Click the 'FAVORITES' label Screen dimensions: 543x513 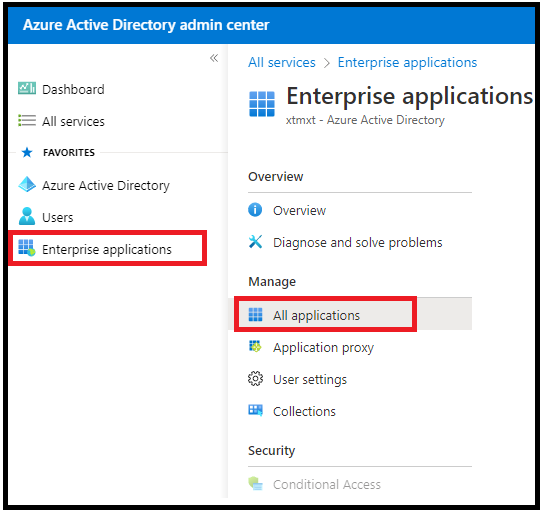[69, 152]
